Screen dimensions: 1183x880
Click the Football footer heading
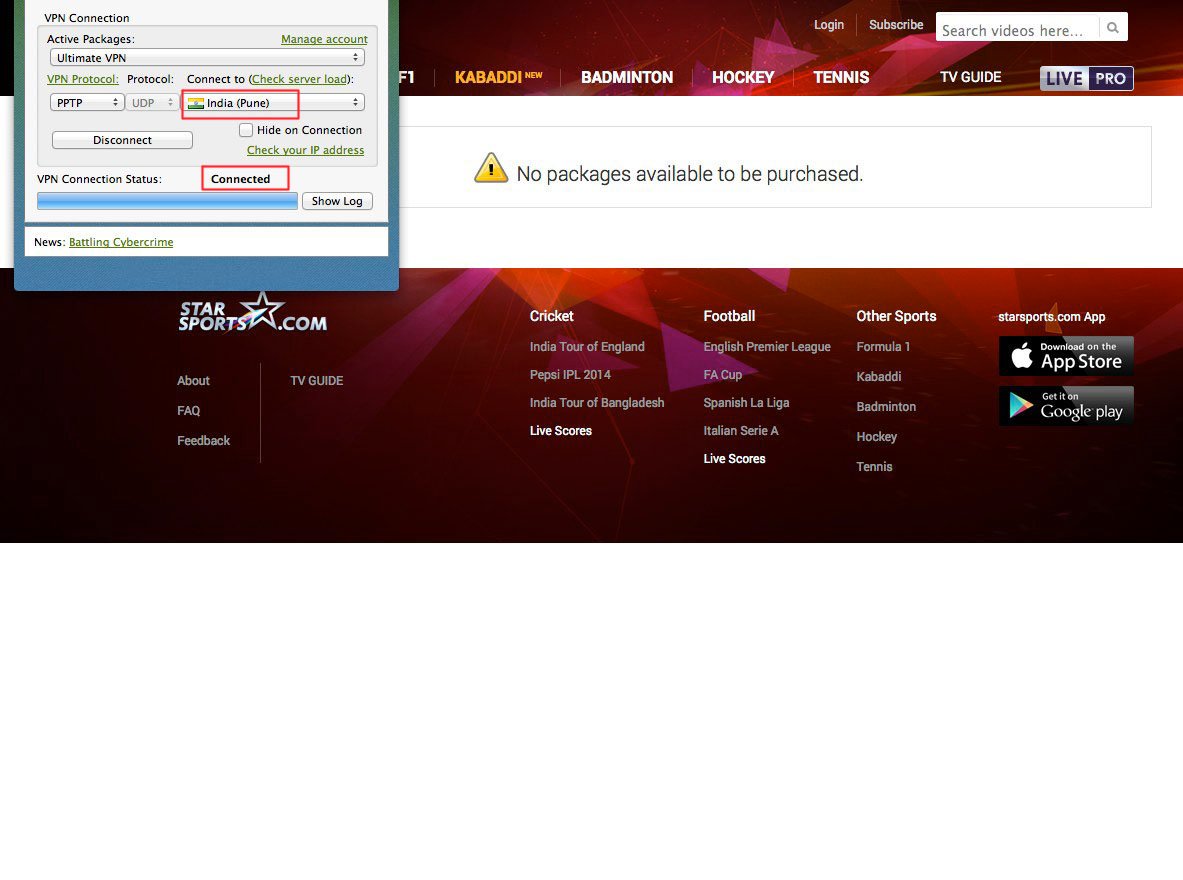pos(729,316)
